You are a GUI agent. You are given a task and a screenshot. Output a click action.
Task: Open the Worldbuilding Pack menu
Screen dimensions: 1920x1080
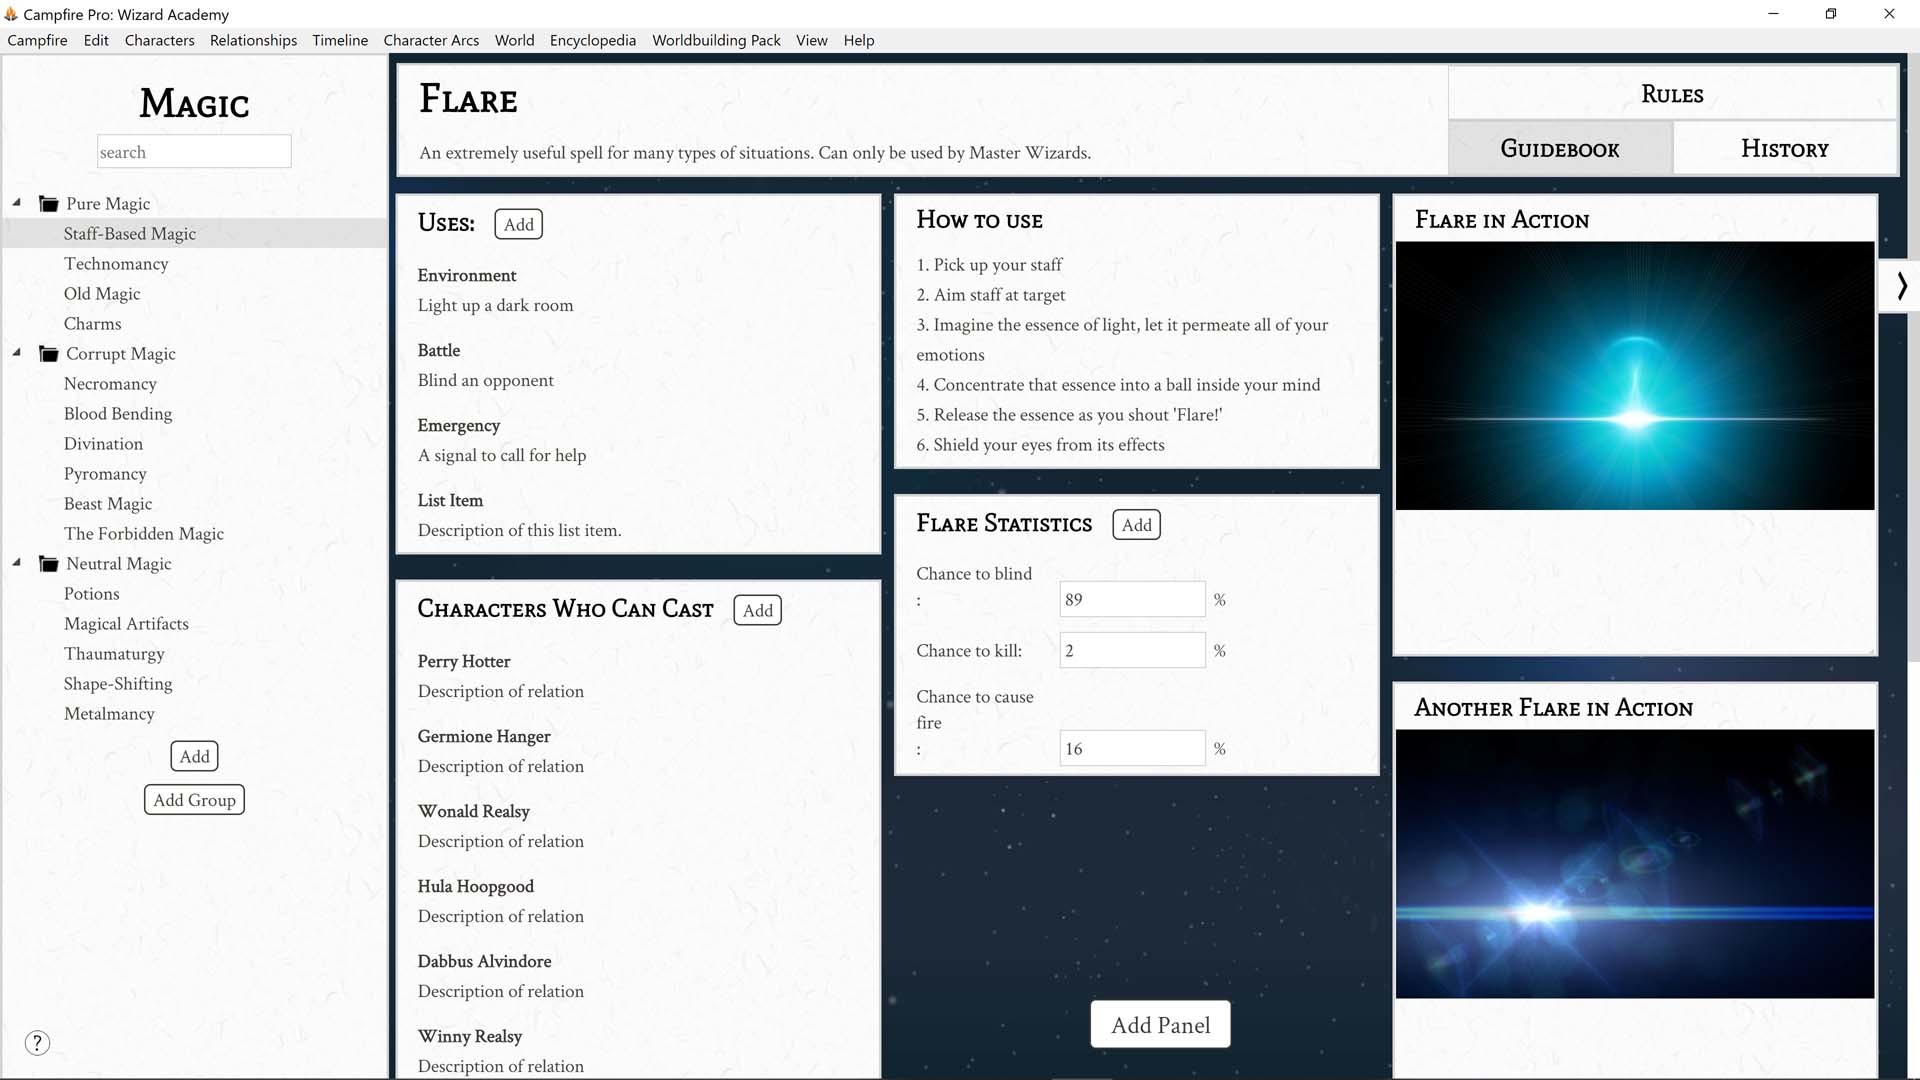pos(716,40)
